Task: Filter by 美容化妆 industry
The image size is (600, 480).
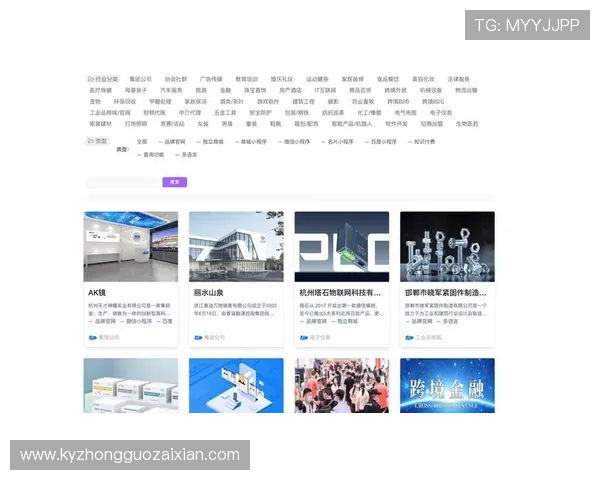Action: click(423, 79)
